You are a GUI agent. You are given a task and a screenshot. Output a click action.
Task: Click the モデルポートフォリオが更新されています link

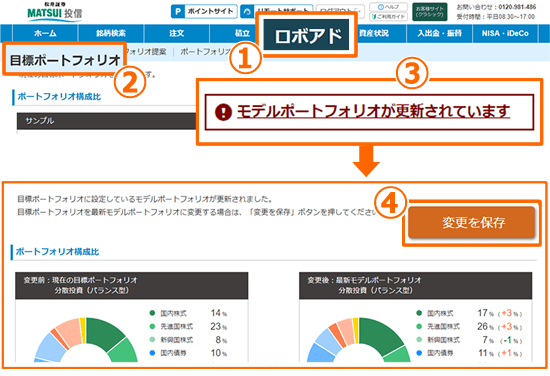pos(373,112)
